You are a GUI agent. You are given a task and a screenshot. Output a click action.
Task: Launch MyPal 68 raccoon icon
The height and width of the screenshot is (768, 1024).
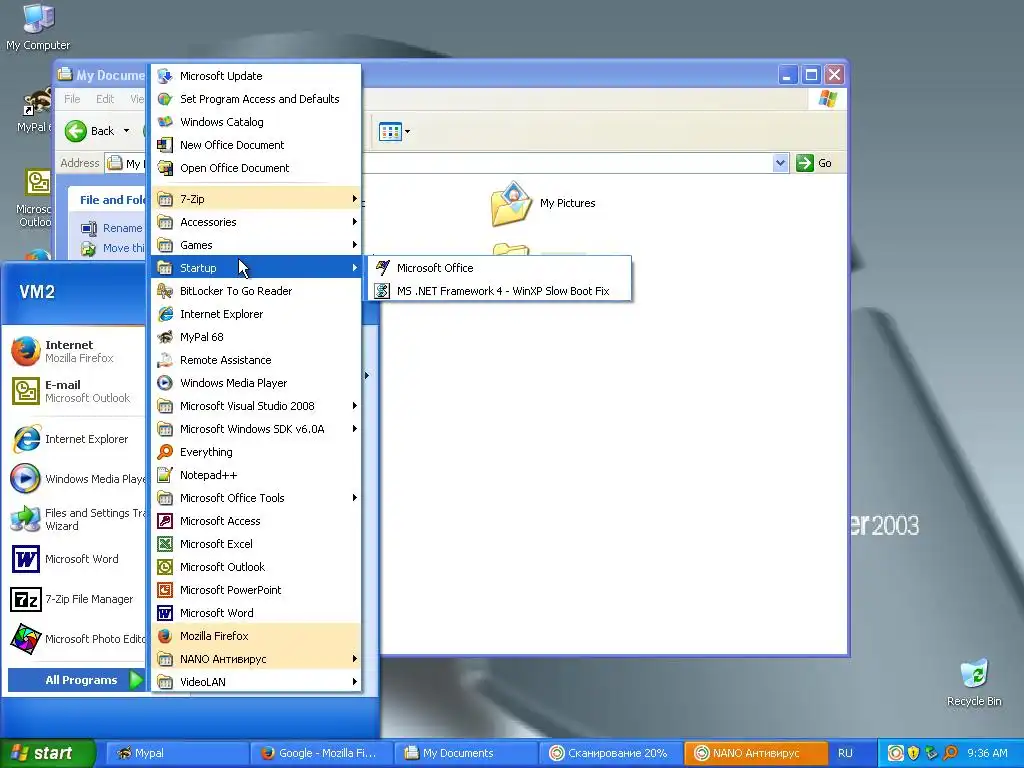click(165, 337)
